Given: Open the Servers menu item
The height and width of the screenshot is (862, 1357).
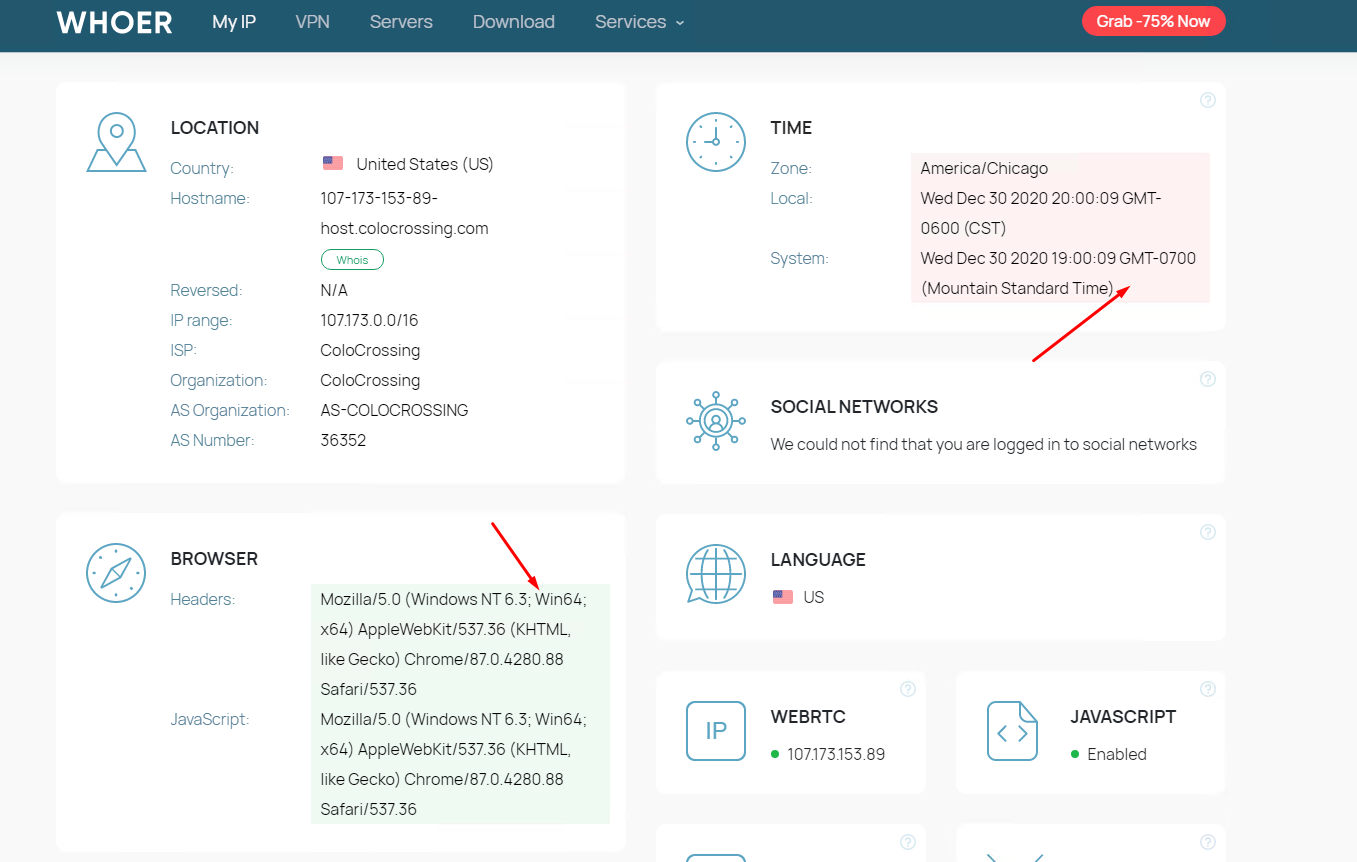Looking at the screenshot, I should click(401, 22).
